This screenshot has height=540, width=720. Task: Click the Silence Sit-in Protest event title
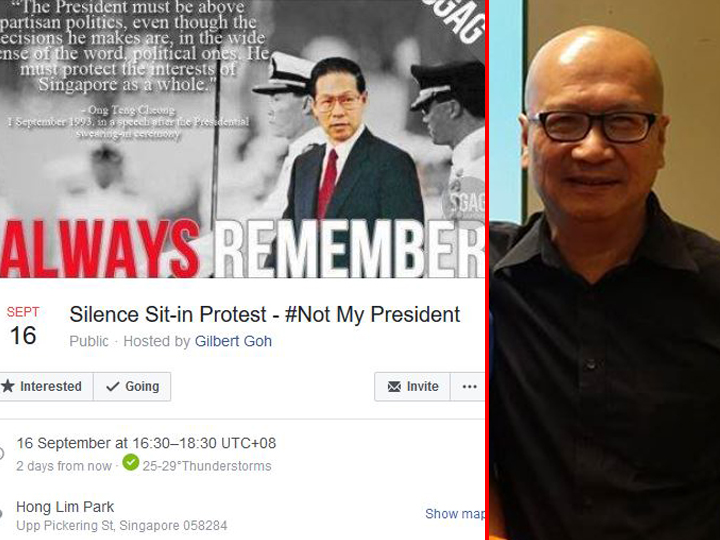coord(264,315)
